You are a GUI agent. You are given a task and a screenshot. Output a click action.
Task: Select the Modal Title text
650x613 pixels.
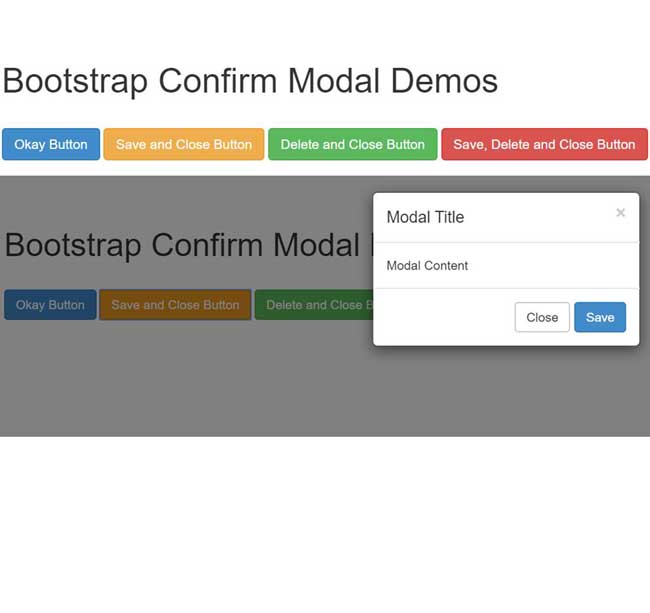pos(425,217)
